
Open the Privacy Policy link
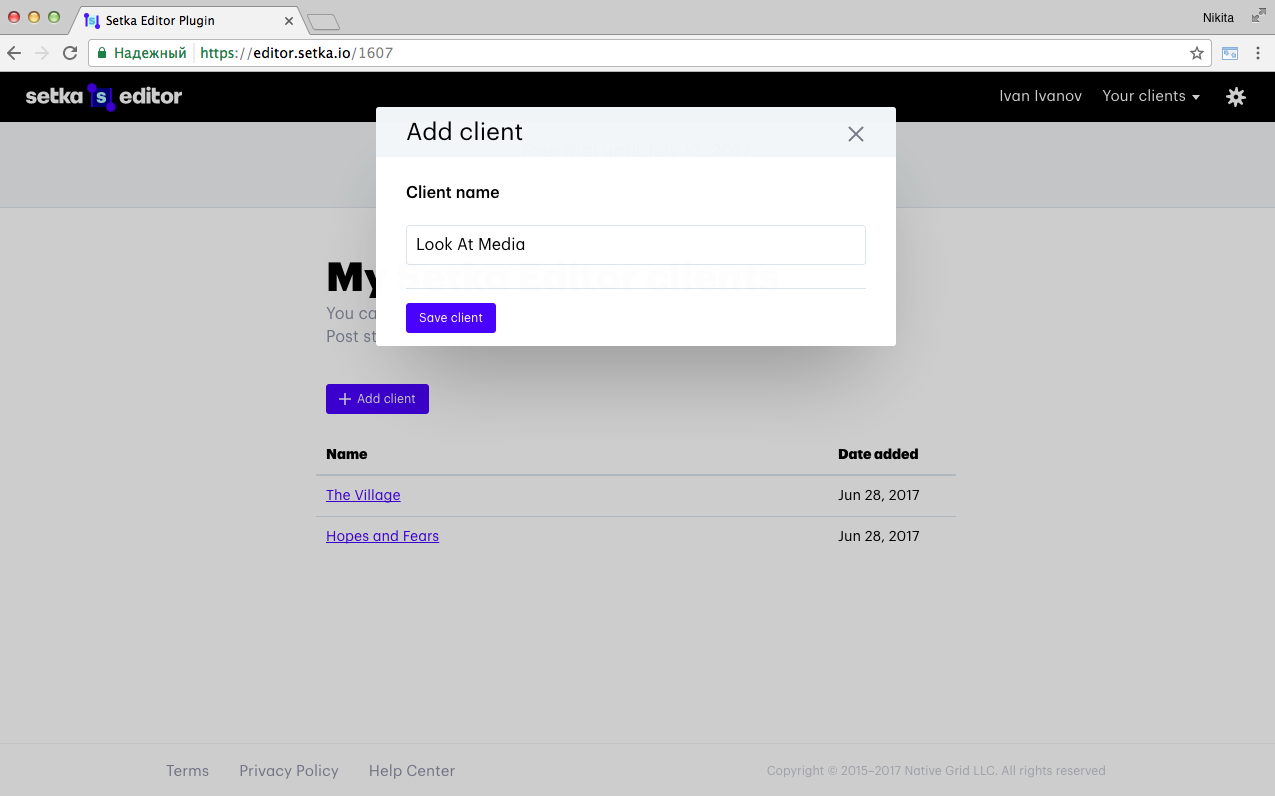(x=289, y=771)
